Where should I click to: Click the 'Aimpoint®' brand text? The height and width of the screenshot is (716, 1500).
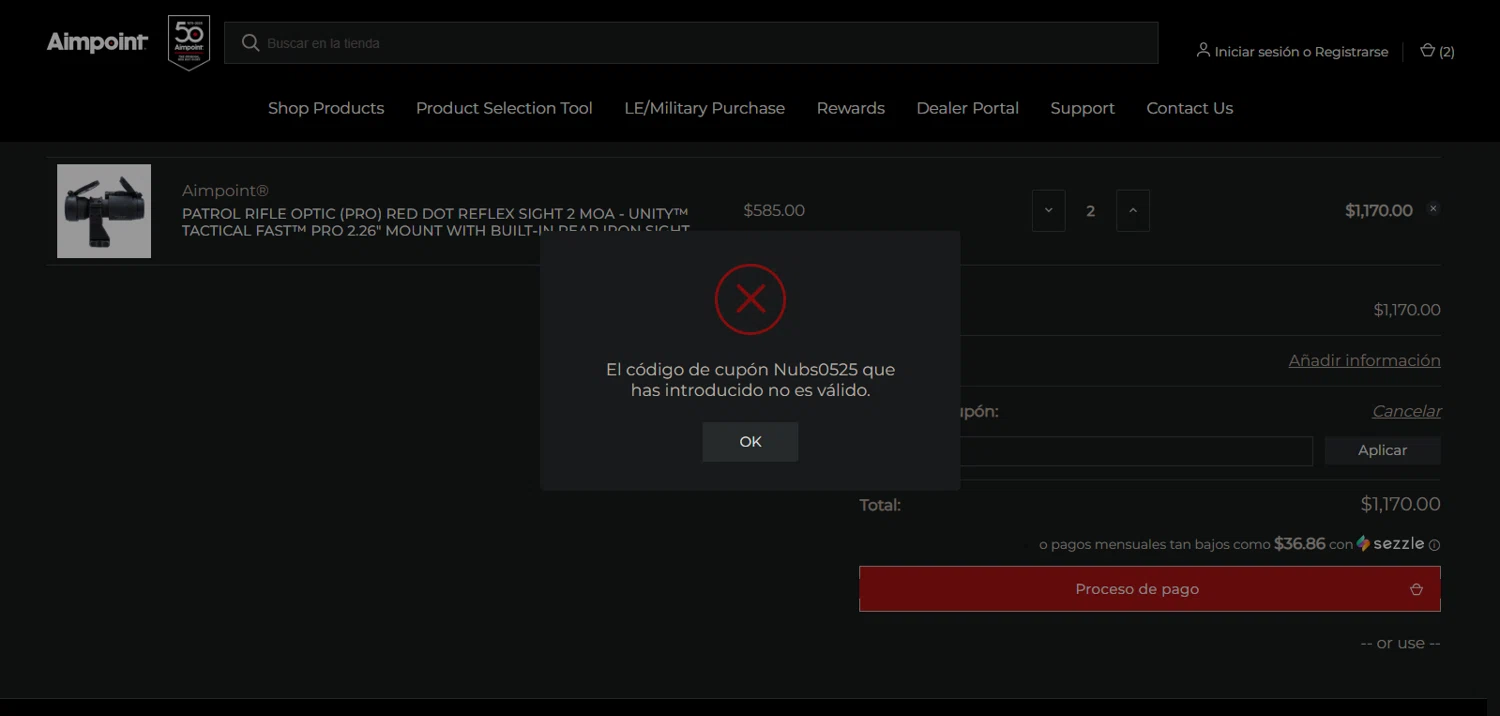(x=225, y=190)
